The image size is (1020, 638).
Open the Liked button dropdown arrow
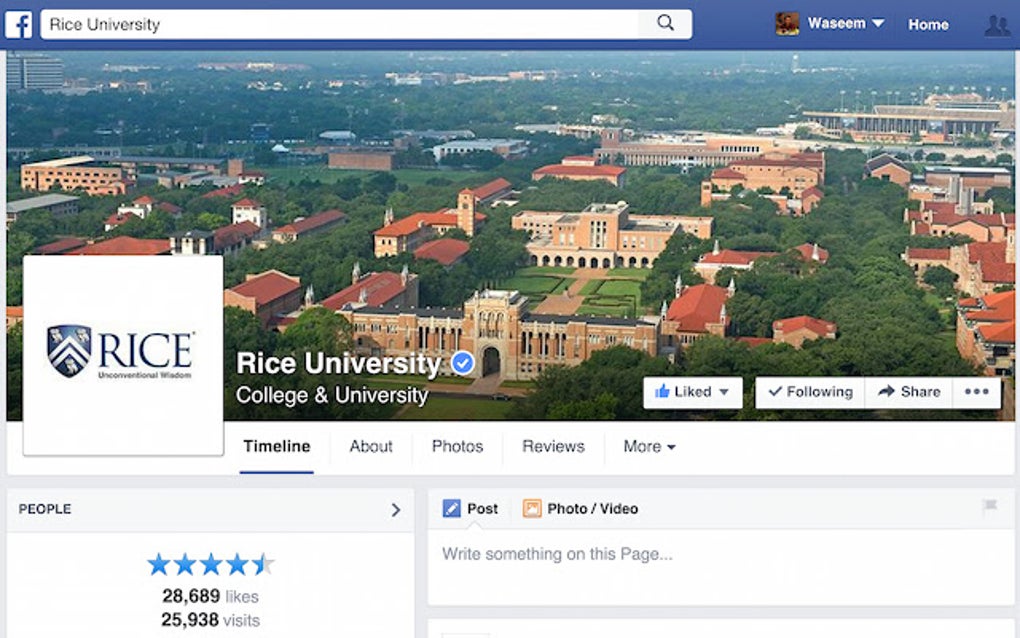[x=722, y=392]
